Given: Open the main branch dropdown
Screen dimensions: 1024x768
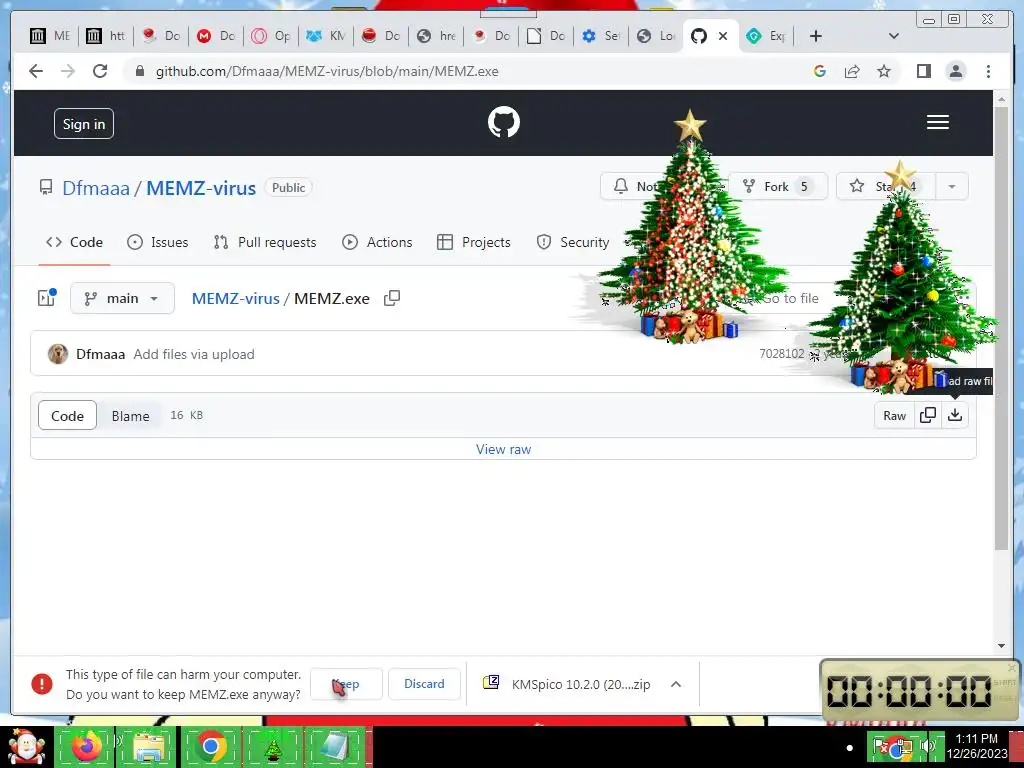Looking at the screenshot, I should [x=122, y=298].
